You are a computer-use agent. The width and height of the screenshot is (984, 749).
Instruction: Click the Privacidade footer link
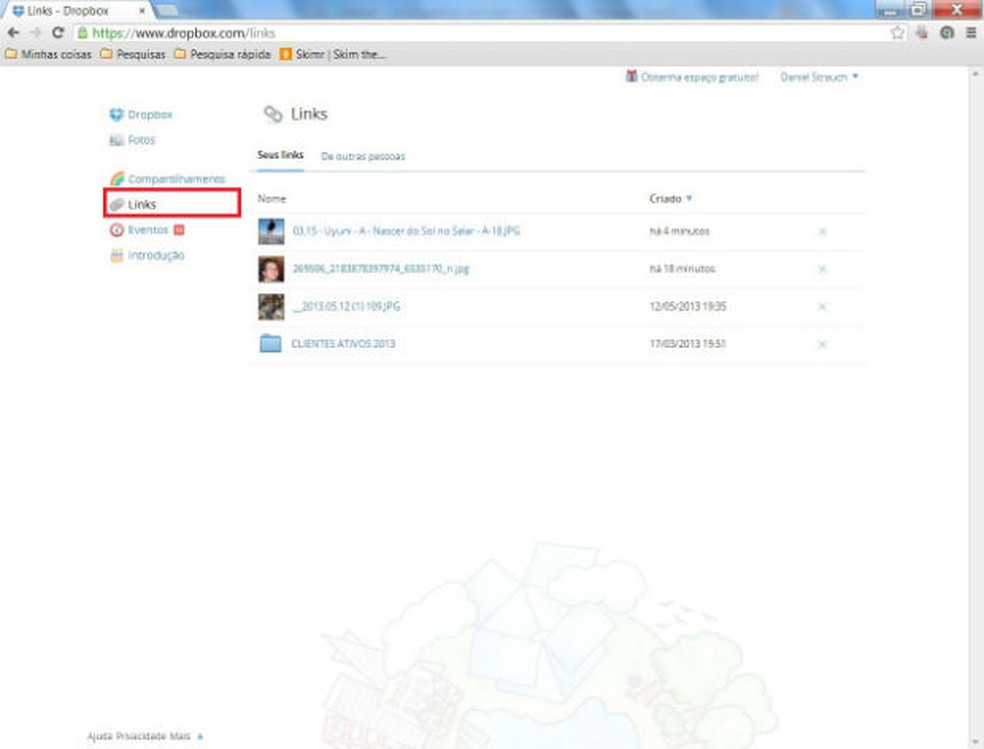point(140,736)
